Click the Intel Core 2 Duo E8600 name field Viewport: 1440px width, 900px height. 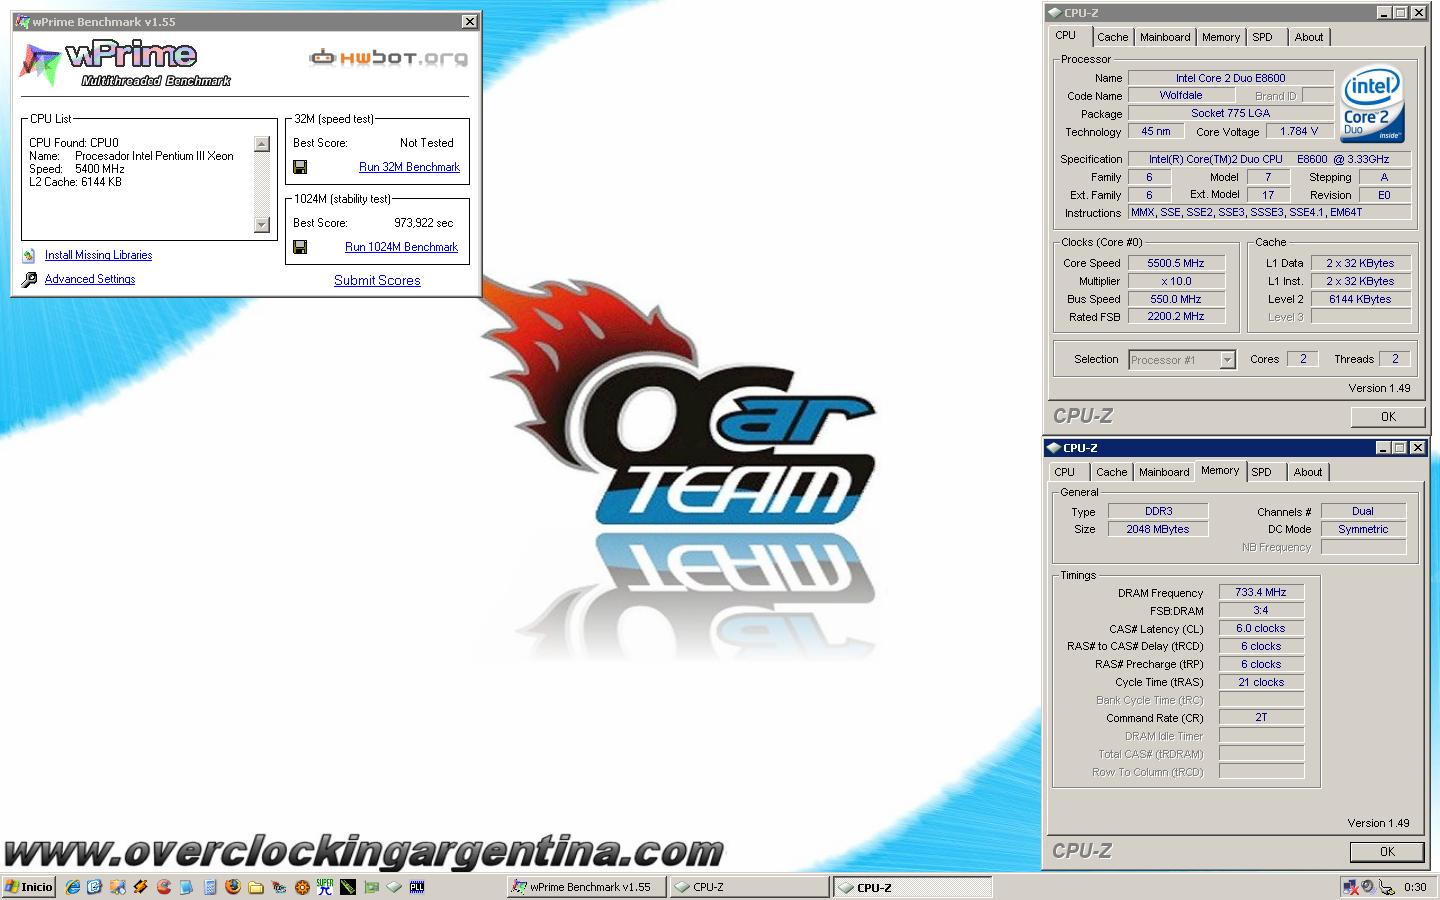coord(1231,77)
